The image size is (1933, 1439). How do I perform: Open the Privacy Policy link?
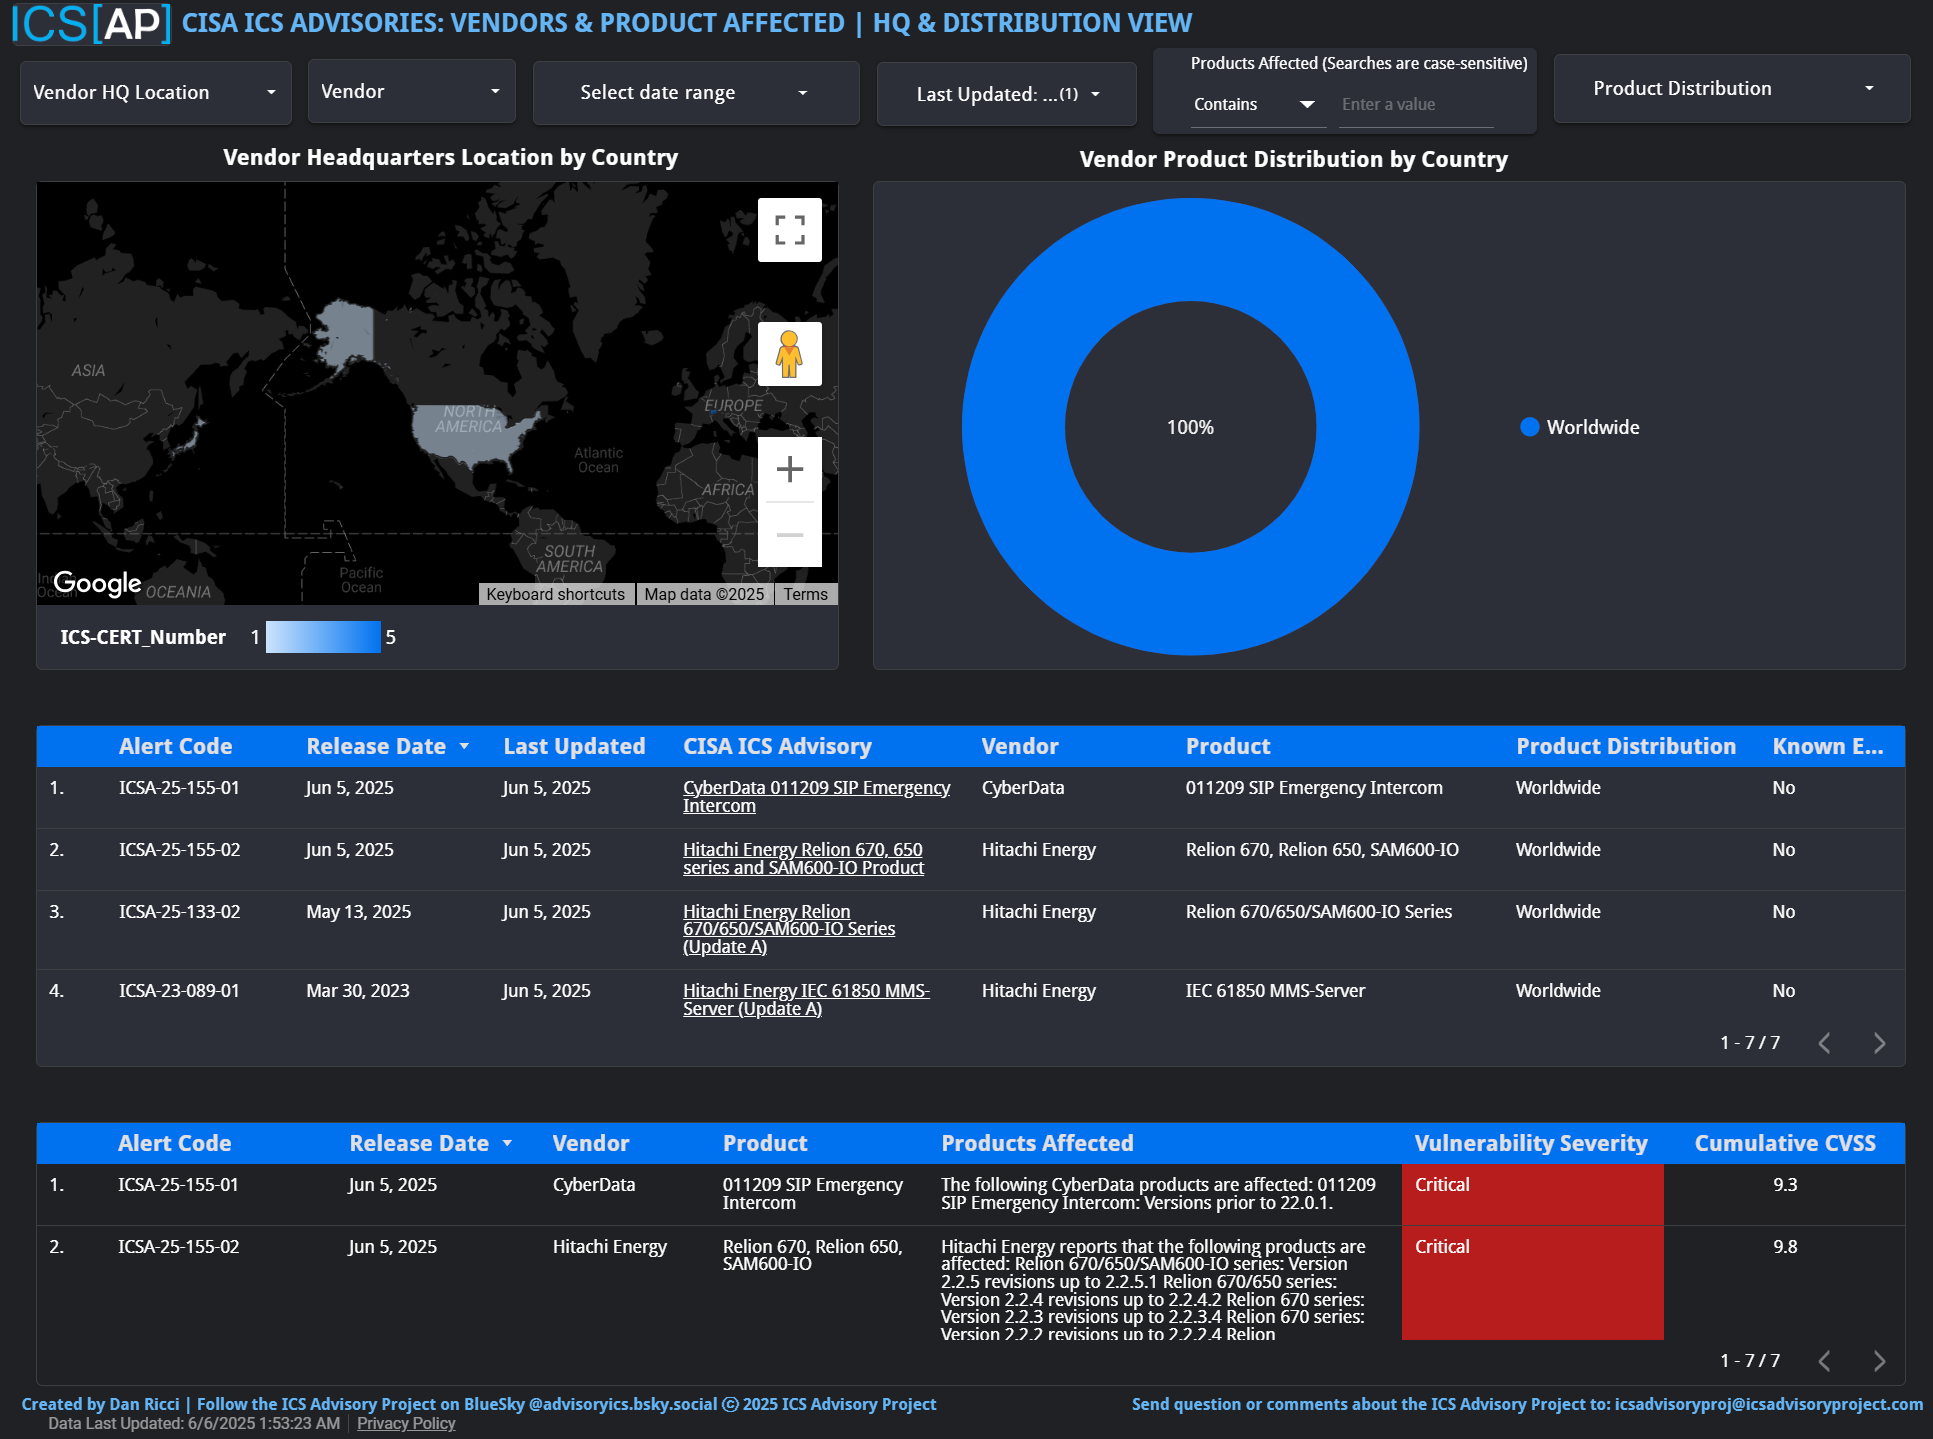point(406,1423)
